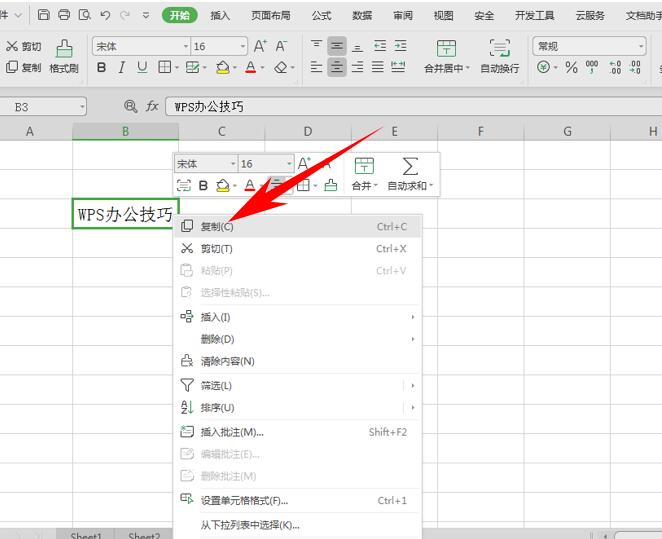Toggle Underline in the ribbon

click(x=142, y=67)
